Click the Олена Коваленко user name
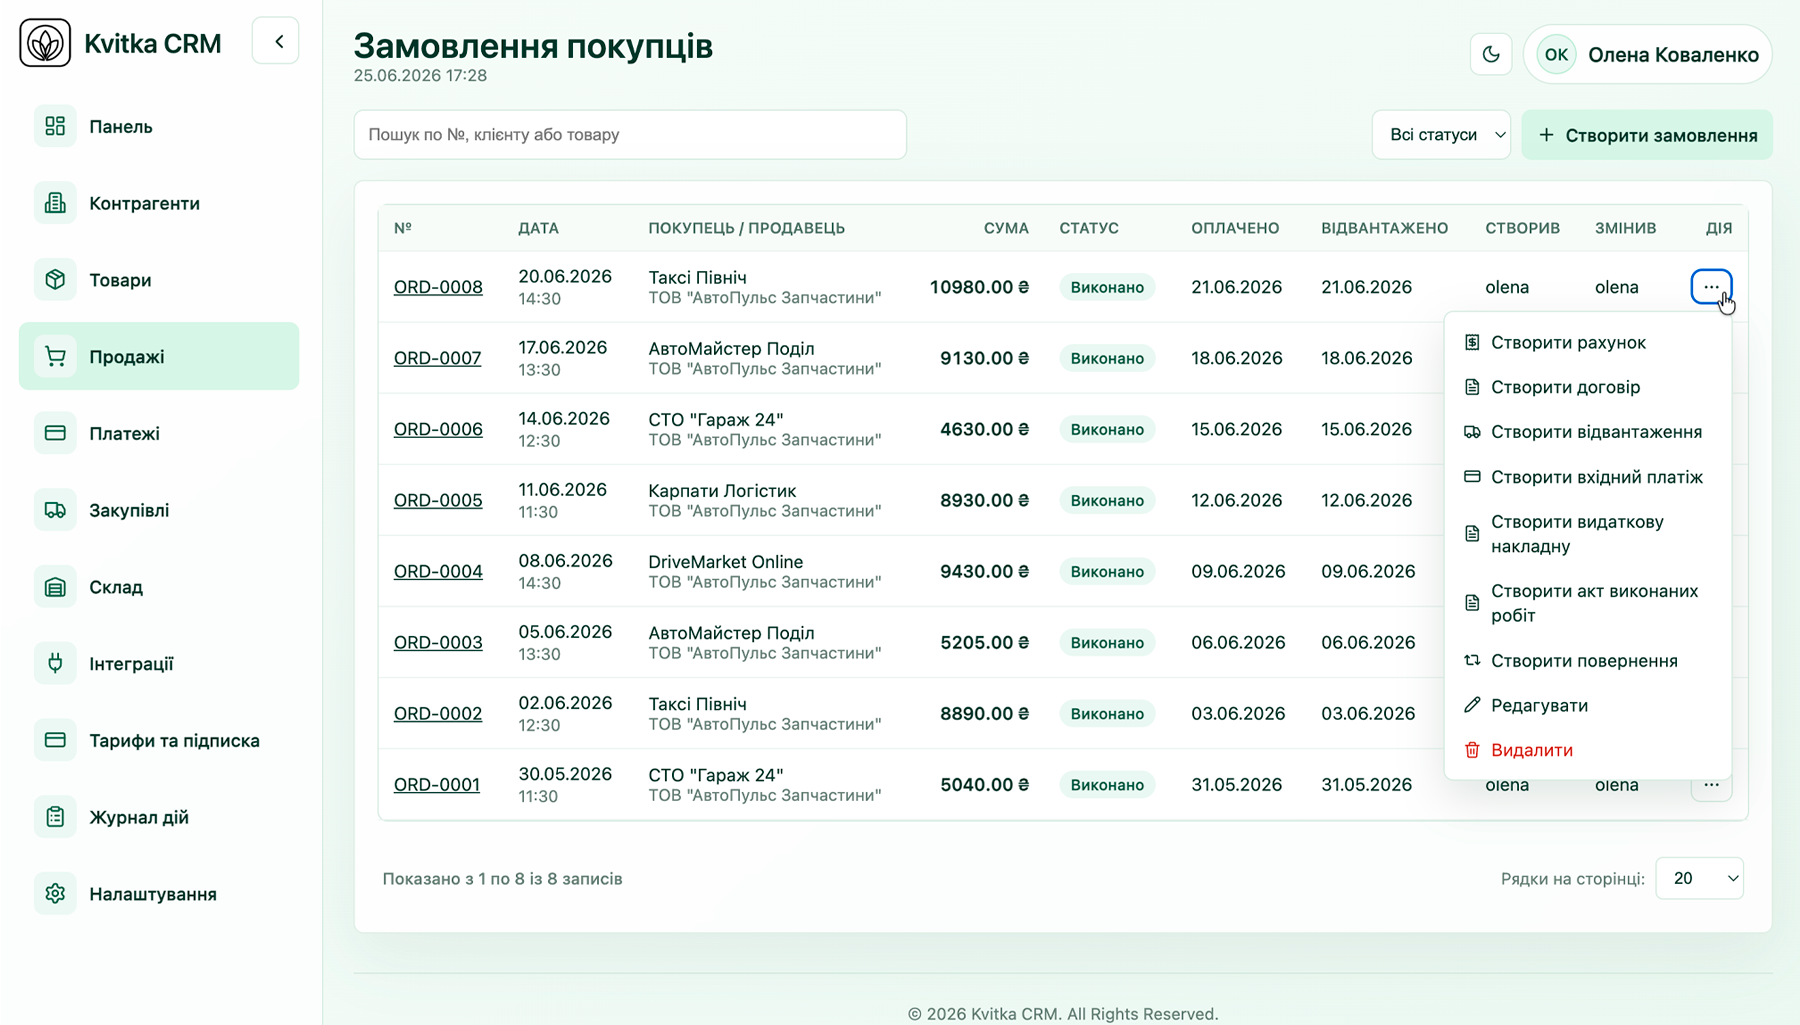Image resolution: width=1800 pixels, height=1025 pixels. [1673, 55]
